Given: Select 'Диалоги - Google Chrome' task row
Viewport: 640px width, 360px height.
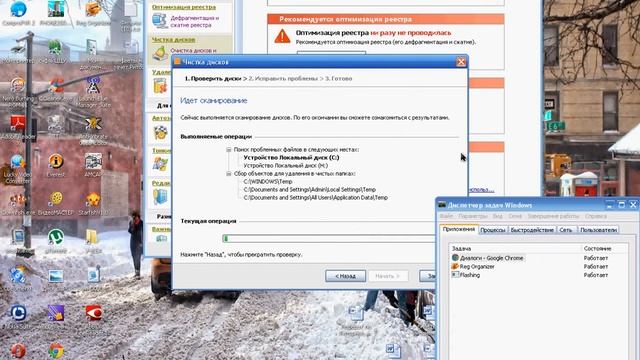Looking at the screenshot, I should (x=487, y=258).
